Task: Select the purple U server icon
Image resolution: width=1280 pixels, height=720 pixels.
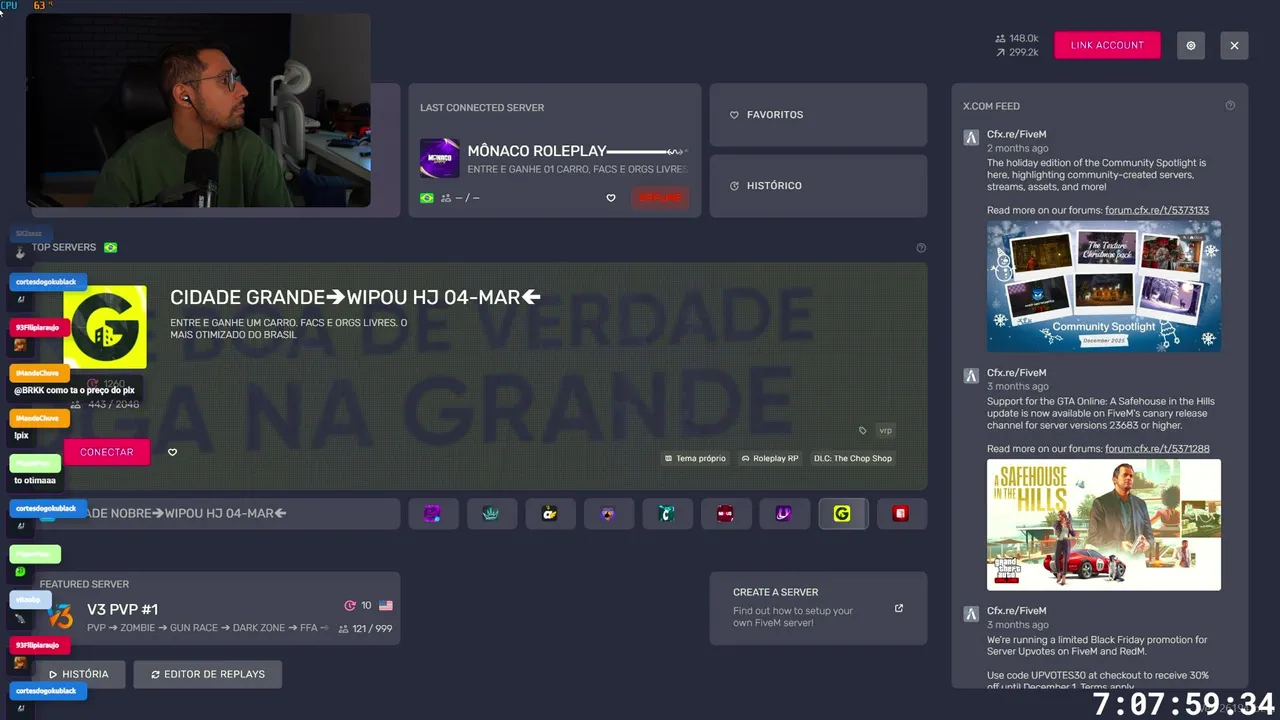Action: (x=784, y=514)
